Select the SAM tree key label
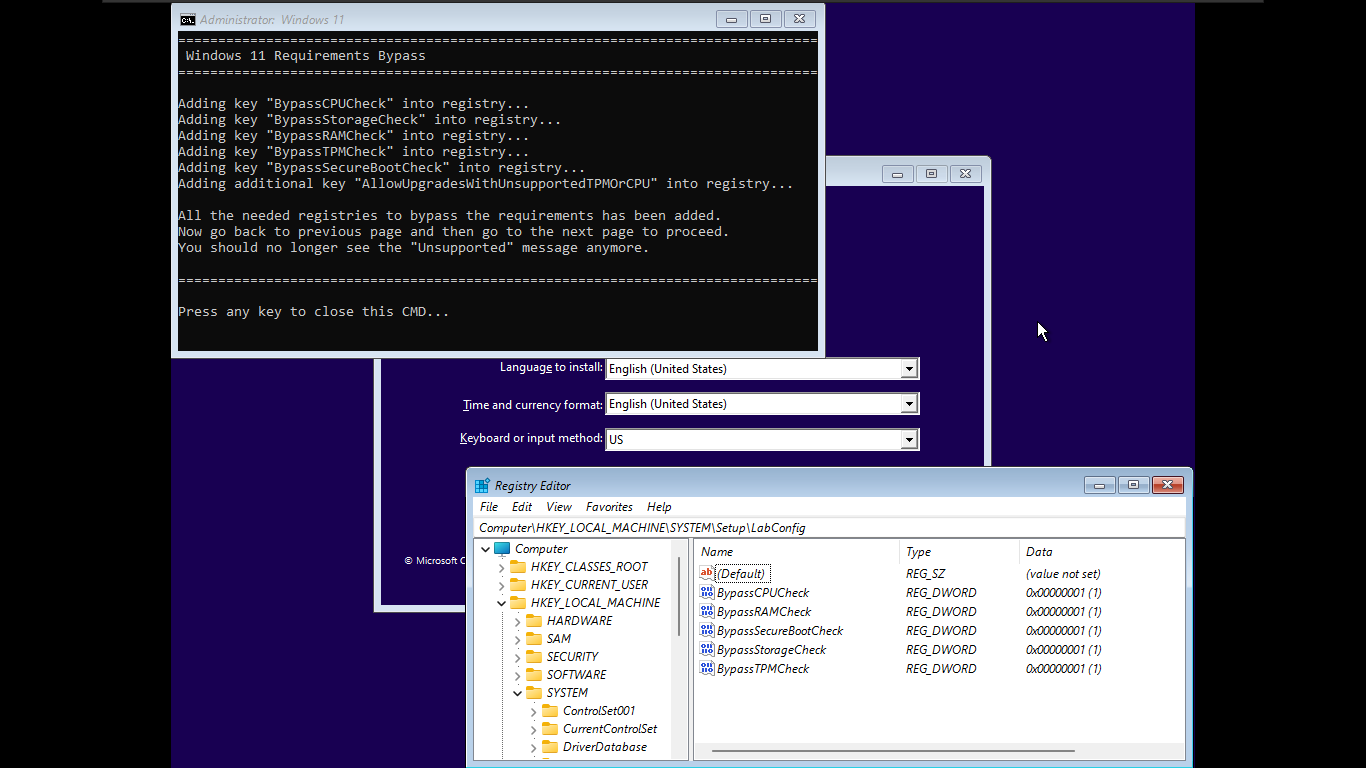 click(559, 639)
